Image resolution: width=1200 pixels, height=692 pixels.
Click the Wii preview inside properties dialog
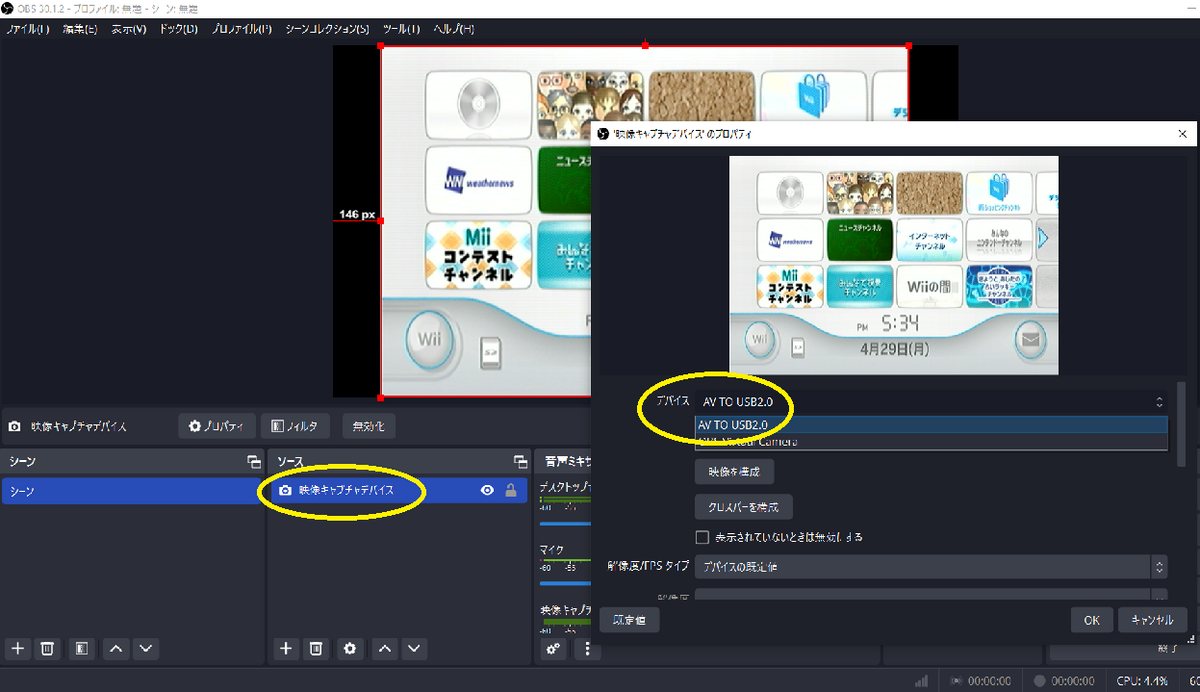(x=894, y=265)
